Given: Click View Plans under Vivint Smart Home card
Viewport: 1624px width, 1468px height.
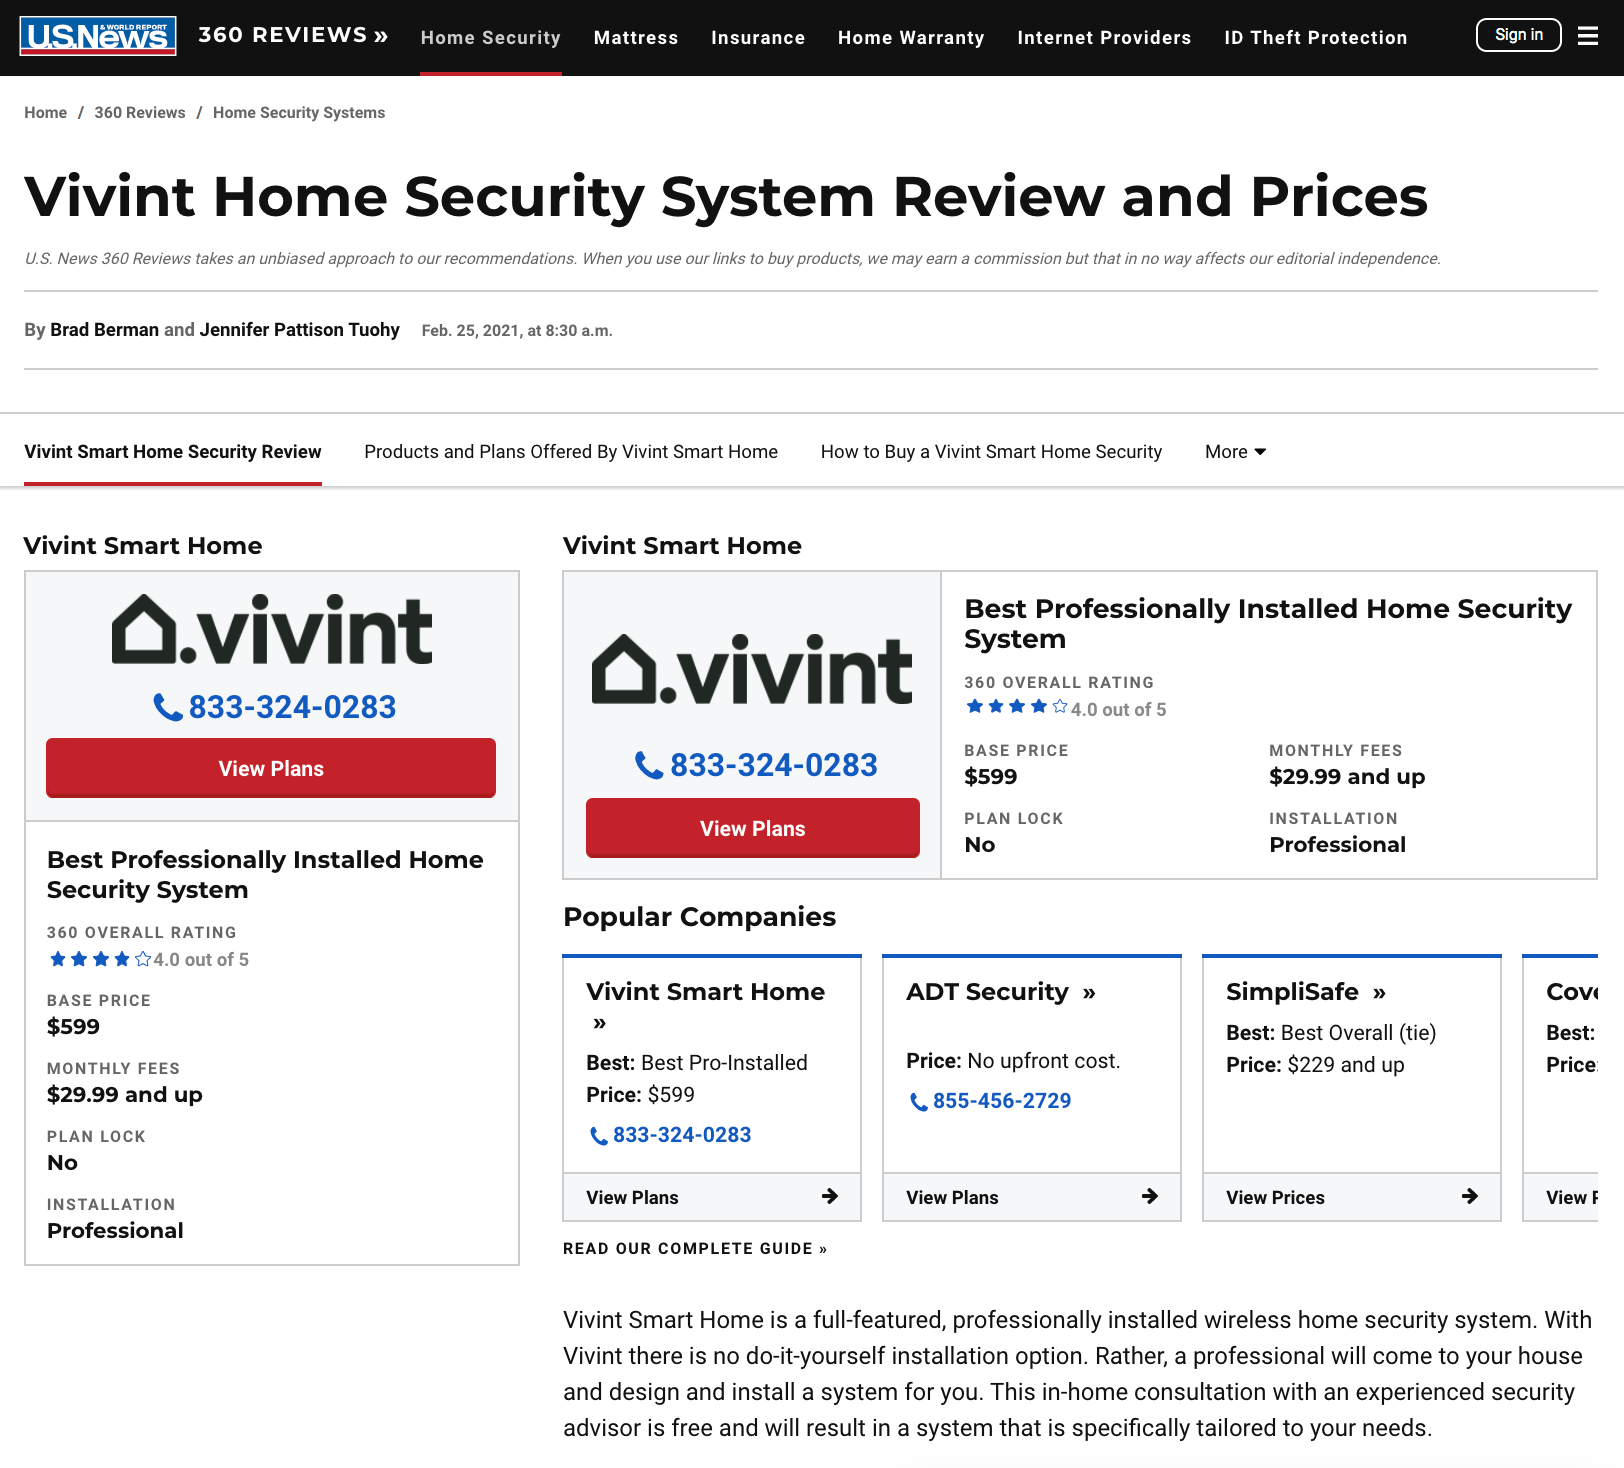Looking at the screenshot, I should coord(712,1197).
